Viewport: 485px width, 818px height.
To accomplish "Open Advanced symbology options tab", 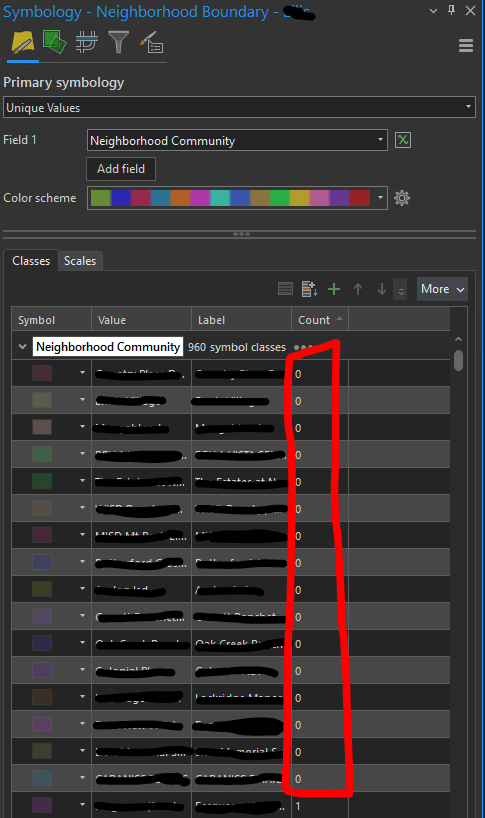I will pyautogui.click(x=151, y=42).
